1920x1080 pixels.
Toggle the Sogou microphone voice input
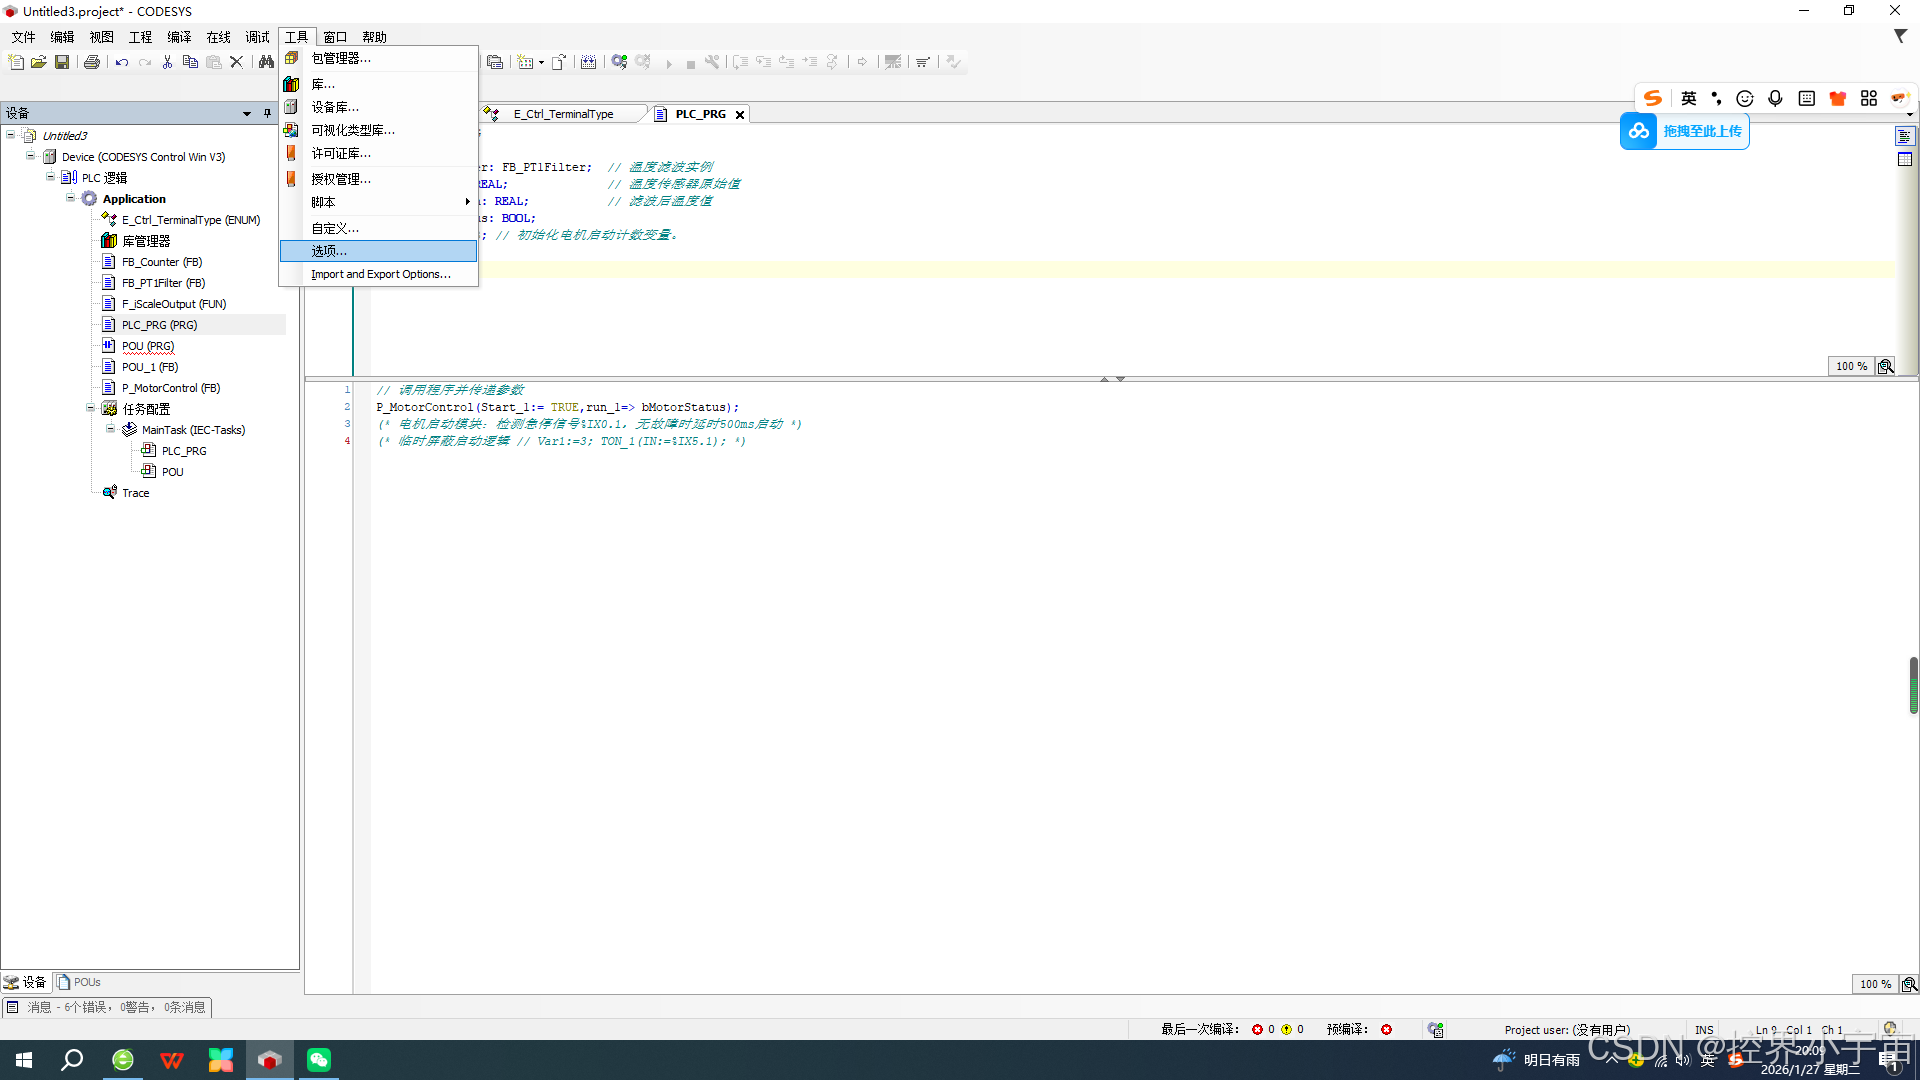[x=1775, y=98]
